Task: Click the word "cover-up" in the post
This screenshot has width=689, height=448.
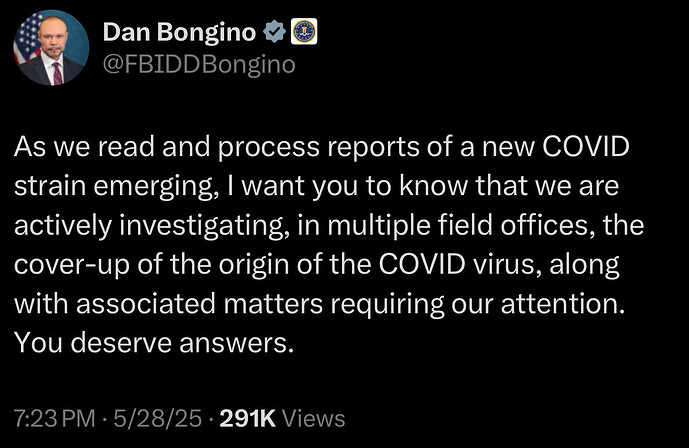Action: pos(72,265)
